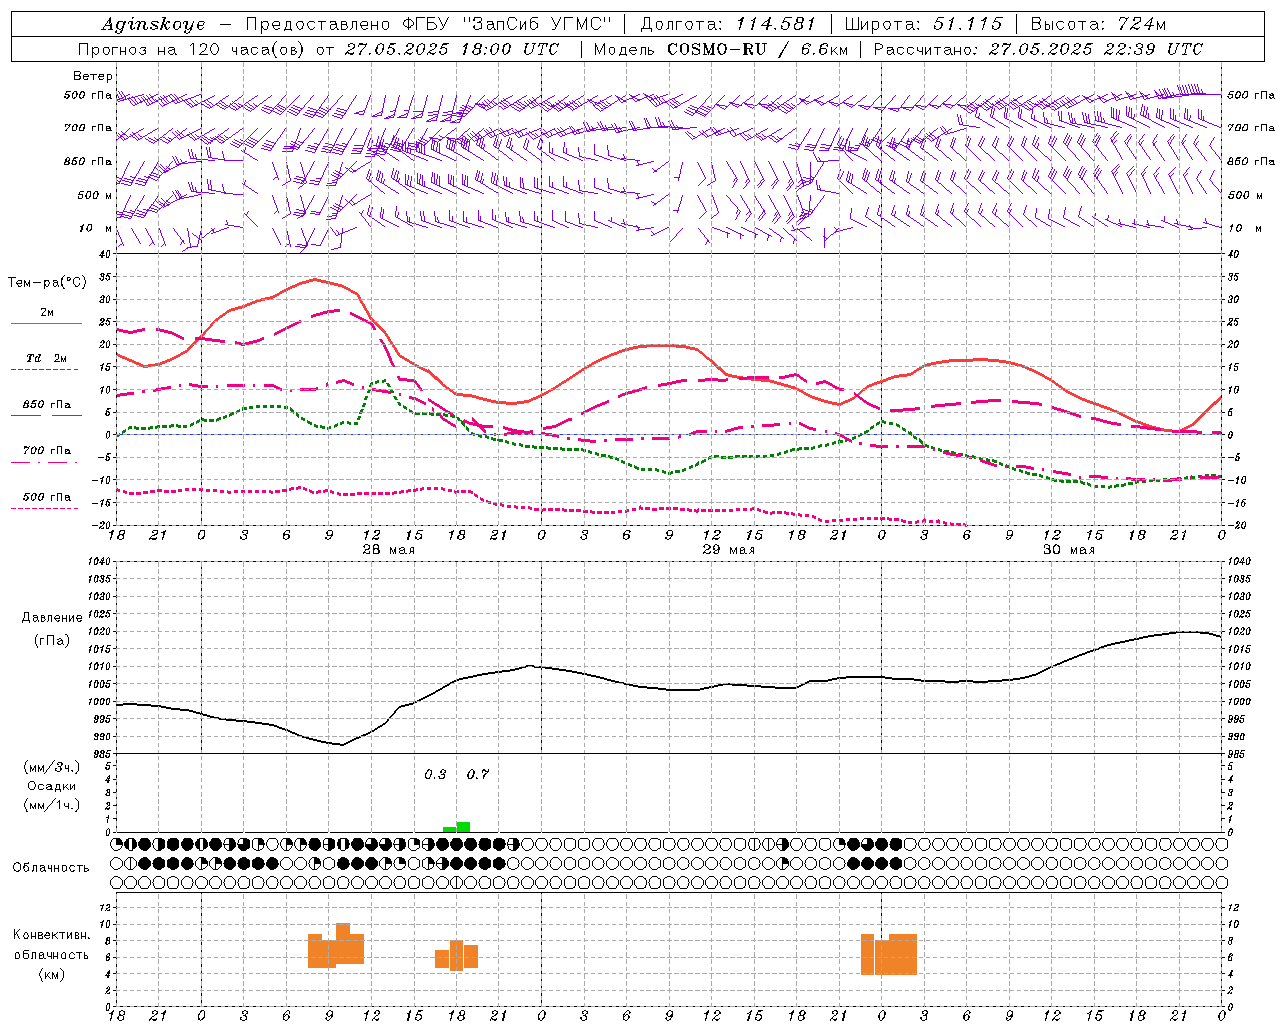Click the Долгота: 114.581 value
Image resolution: width=1280 pixels, height=1024 pixels.
(x=727, y=24)
